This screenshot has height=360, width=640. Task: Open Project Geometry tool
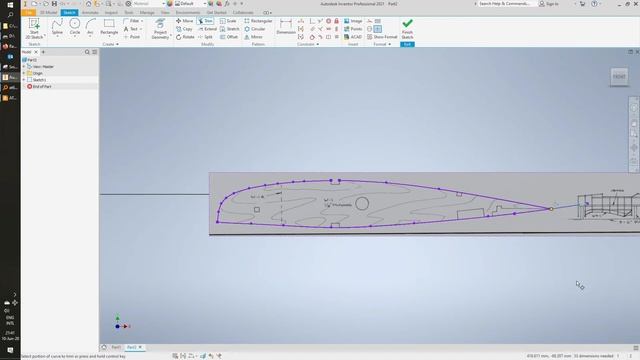[x=160, y=29]
